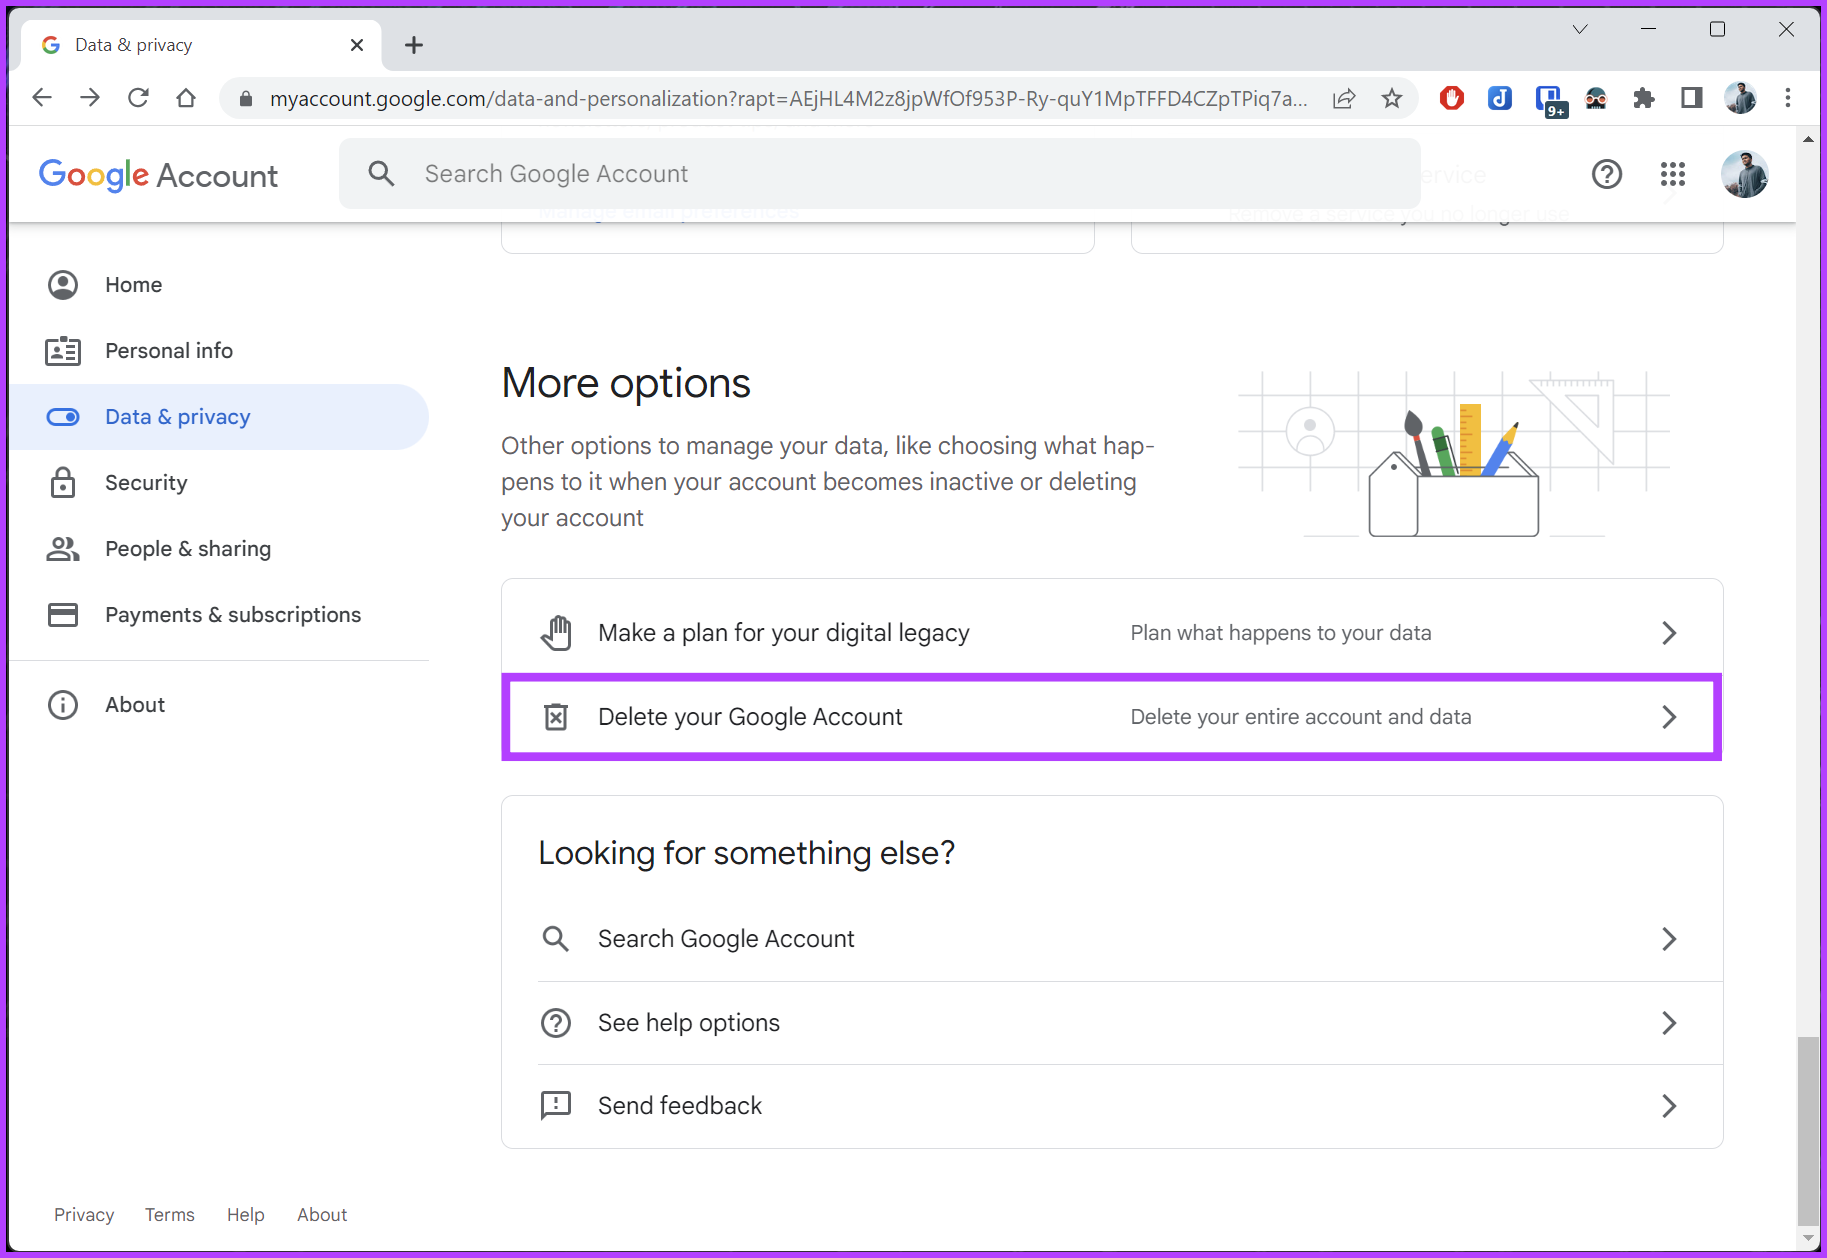The width and height of the screenshot is (1827, 1258).
Task: Click 'Looking for something else?' heading
Action: [x=747, y=853]
